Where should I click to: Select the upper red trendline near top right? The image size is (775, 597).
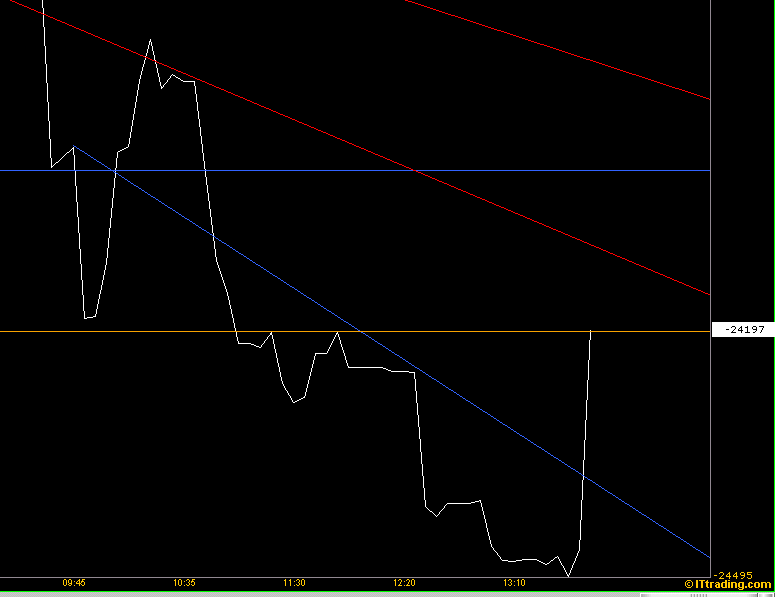(x=558, y=50)
